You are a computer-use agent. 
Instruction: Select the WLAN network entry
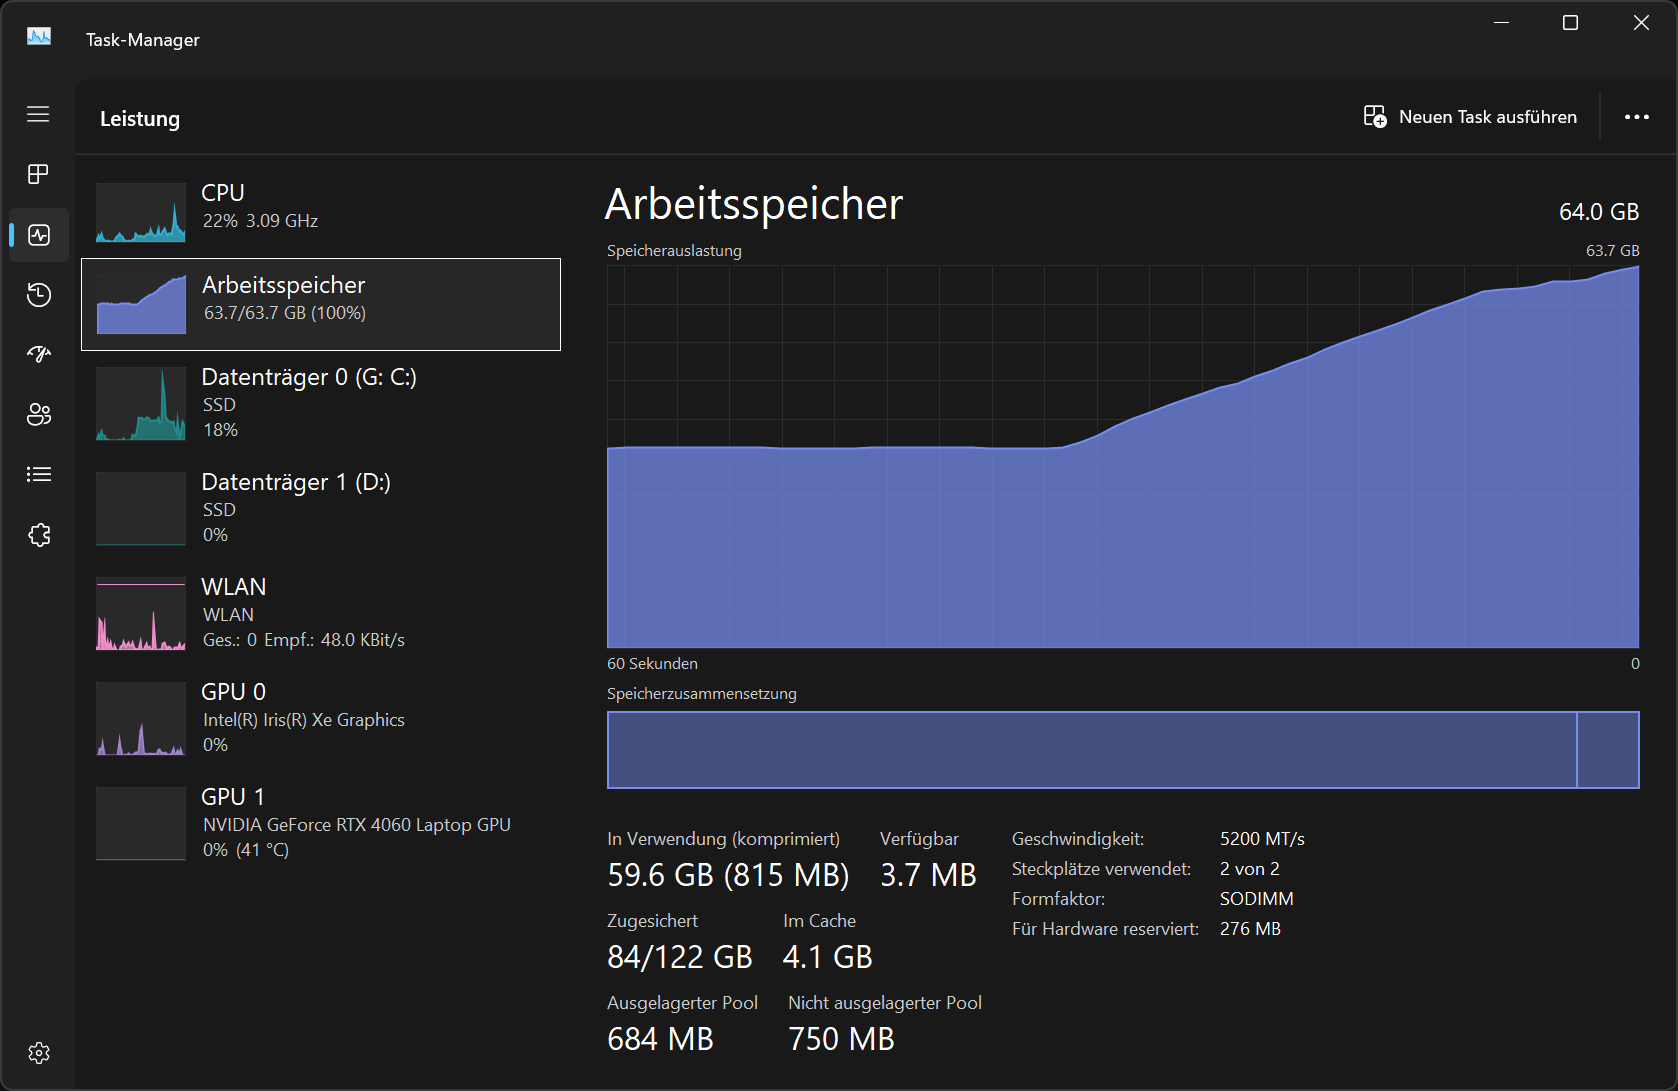pos(320,612)
